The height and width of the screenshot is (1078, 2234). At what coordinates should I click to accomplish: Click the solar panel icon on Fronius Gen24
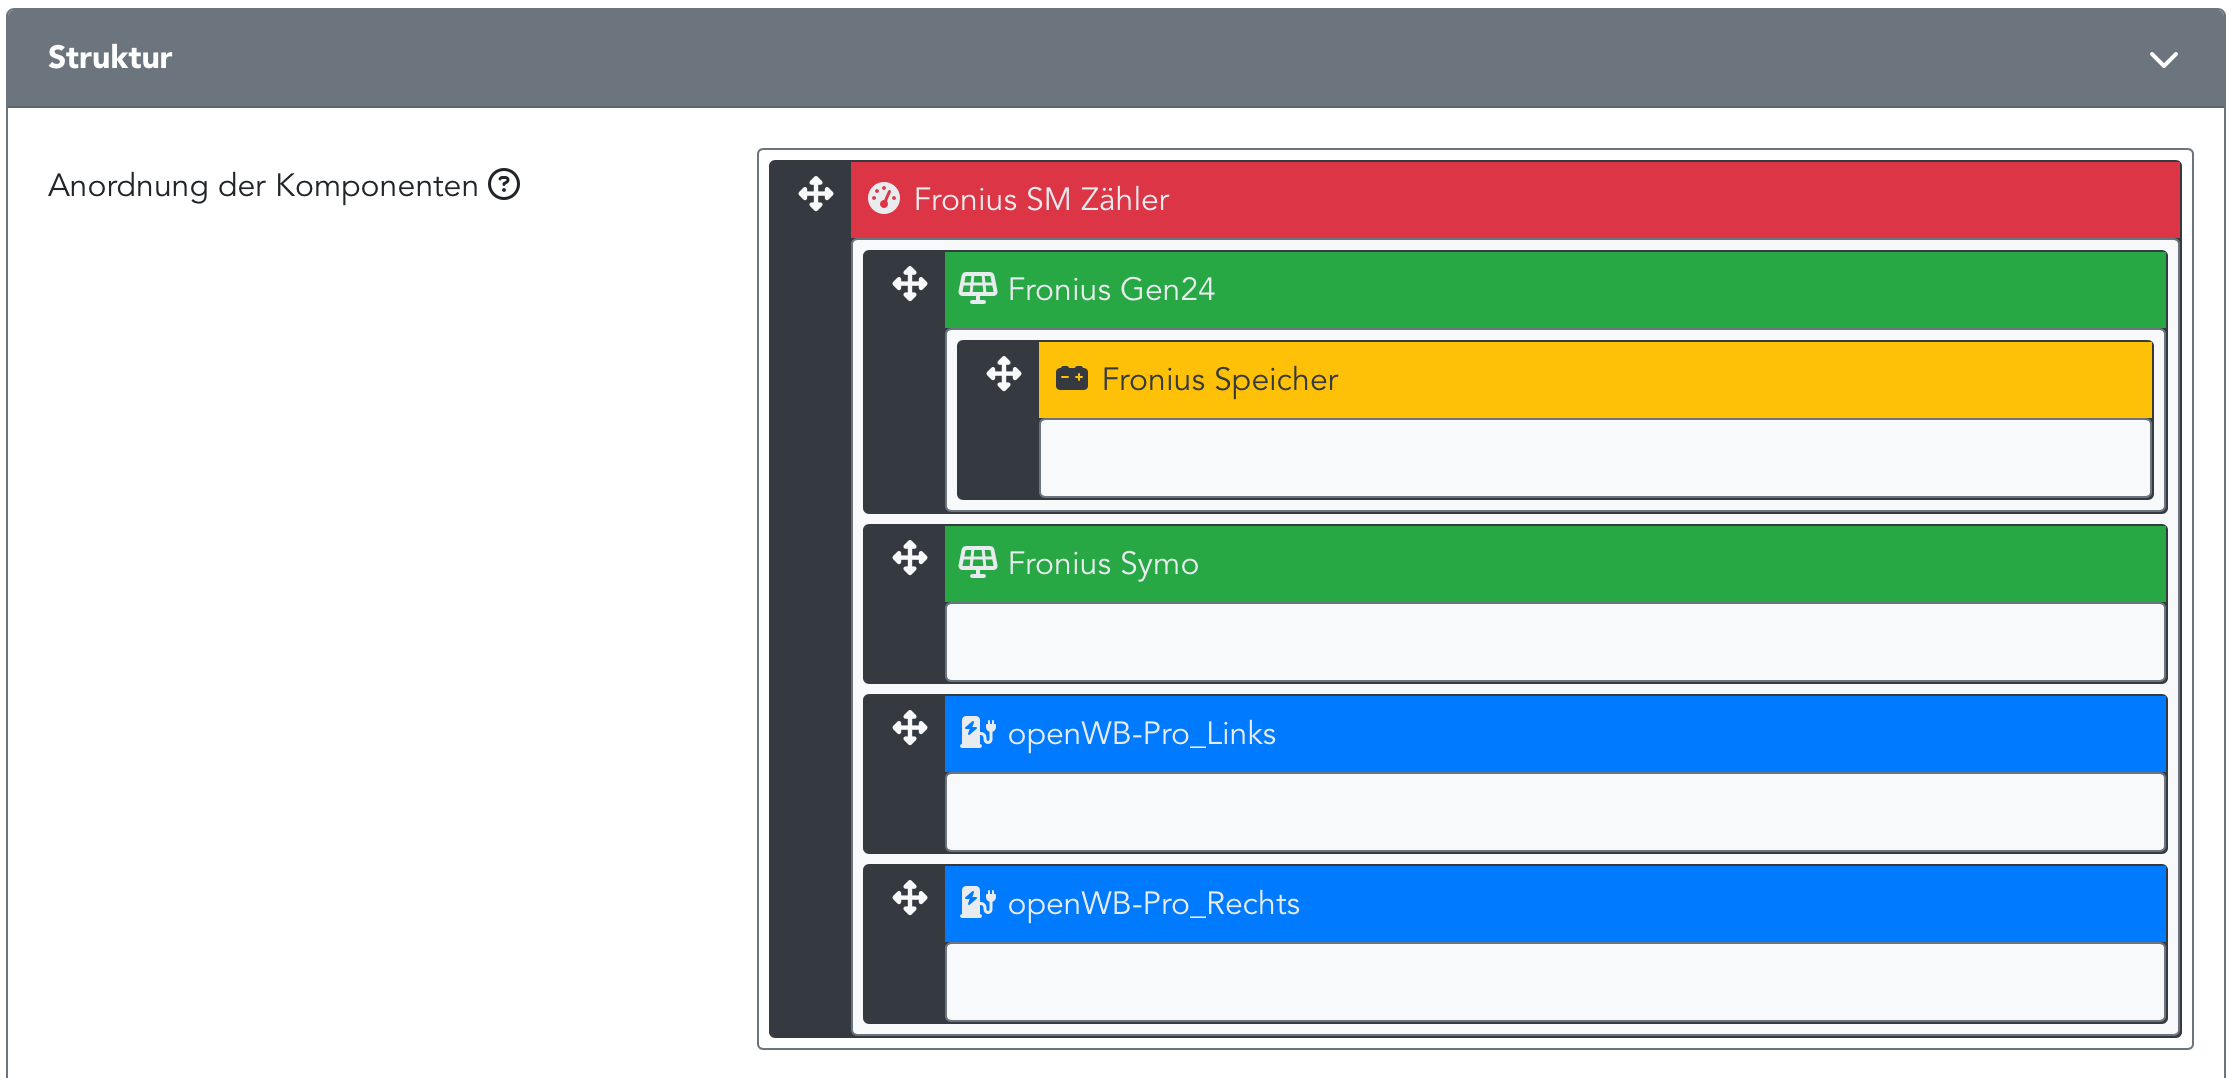[x=977, y=289]
